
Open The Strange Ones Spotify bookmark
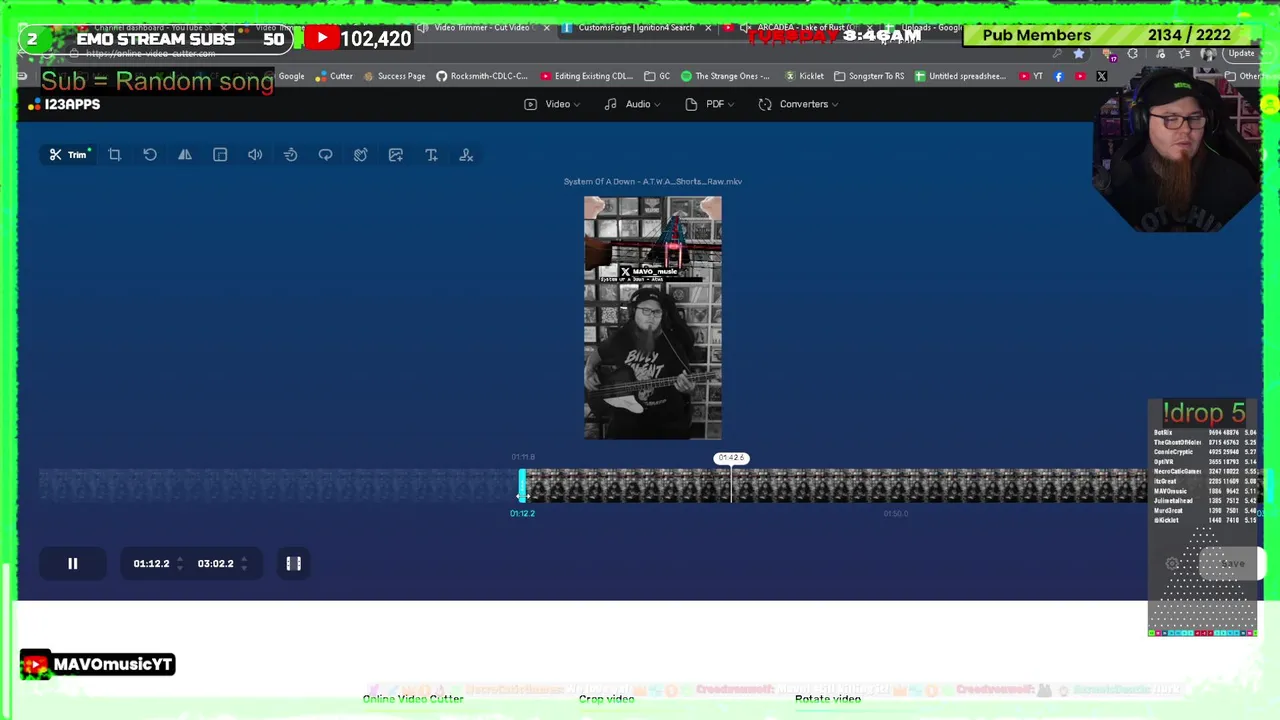[726, 76]
